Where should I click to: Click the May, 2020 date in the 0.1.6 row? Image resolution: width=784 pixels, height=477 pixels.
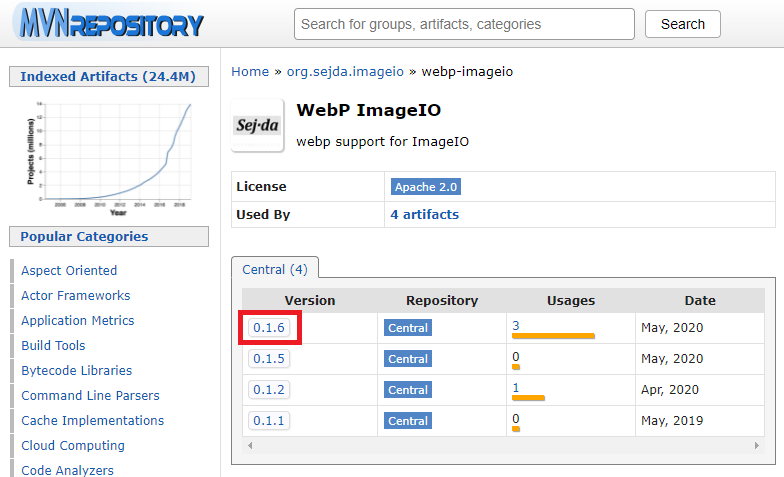pos(672,328)
